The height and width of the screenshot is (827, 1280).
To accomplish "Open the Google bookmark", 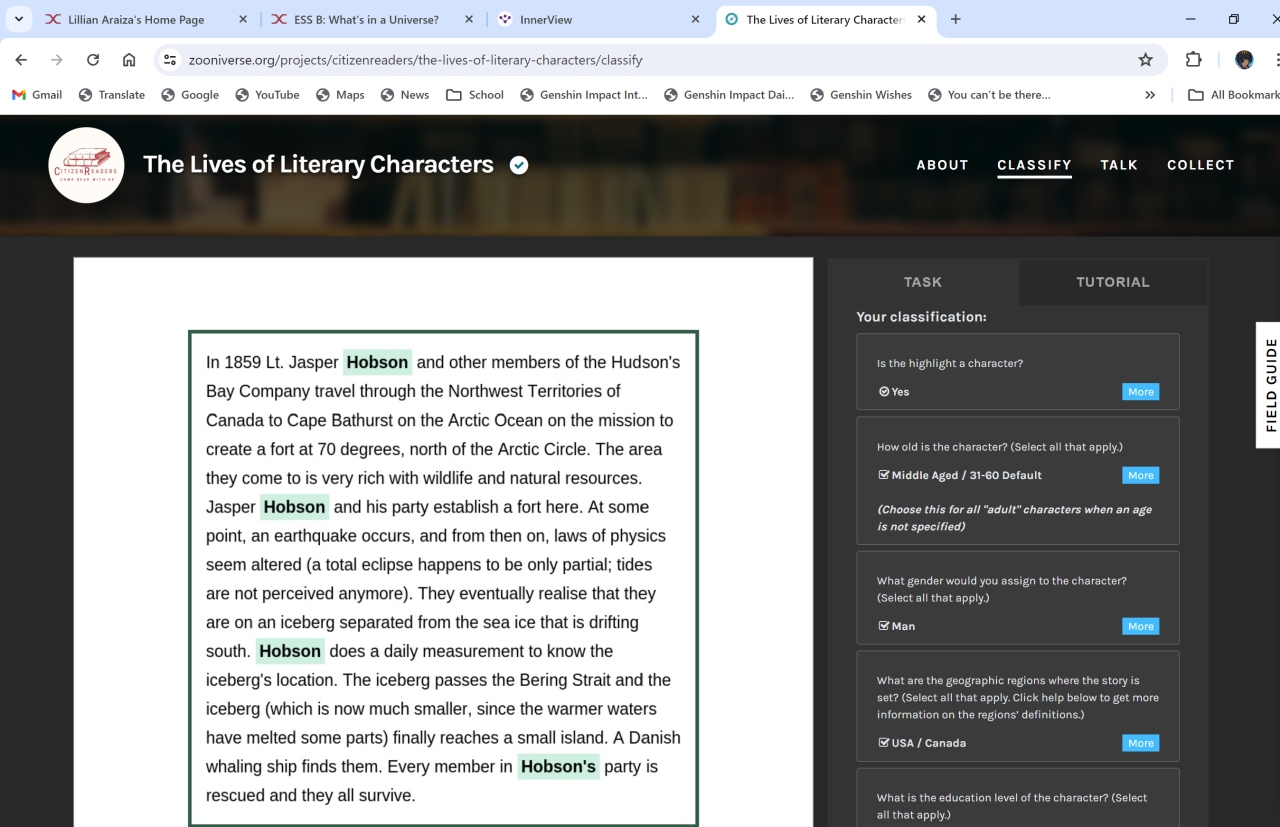I will pyautogui.click(x=190, y=95).
